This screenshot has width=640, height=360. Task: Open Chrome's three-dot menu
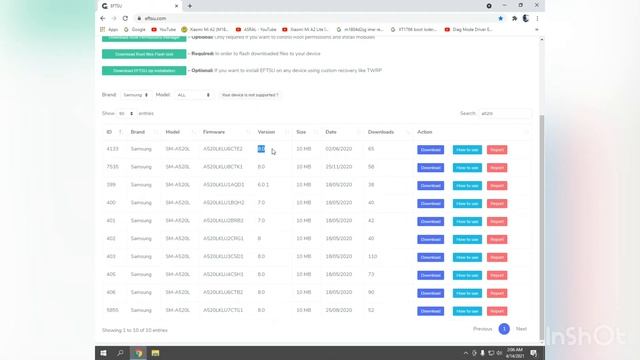(x=537, y=18)
